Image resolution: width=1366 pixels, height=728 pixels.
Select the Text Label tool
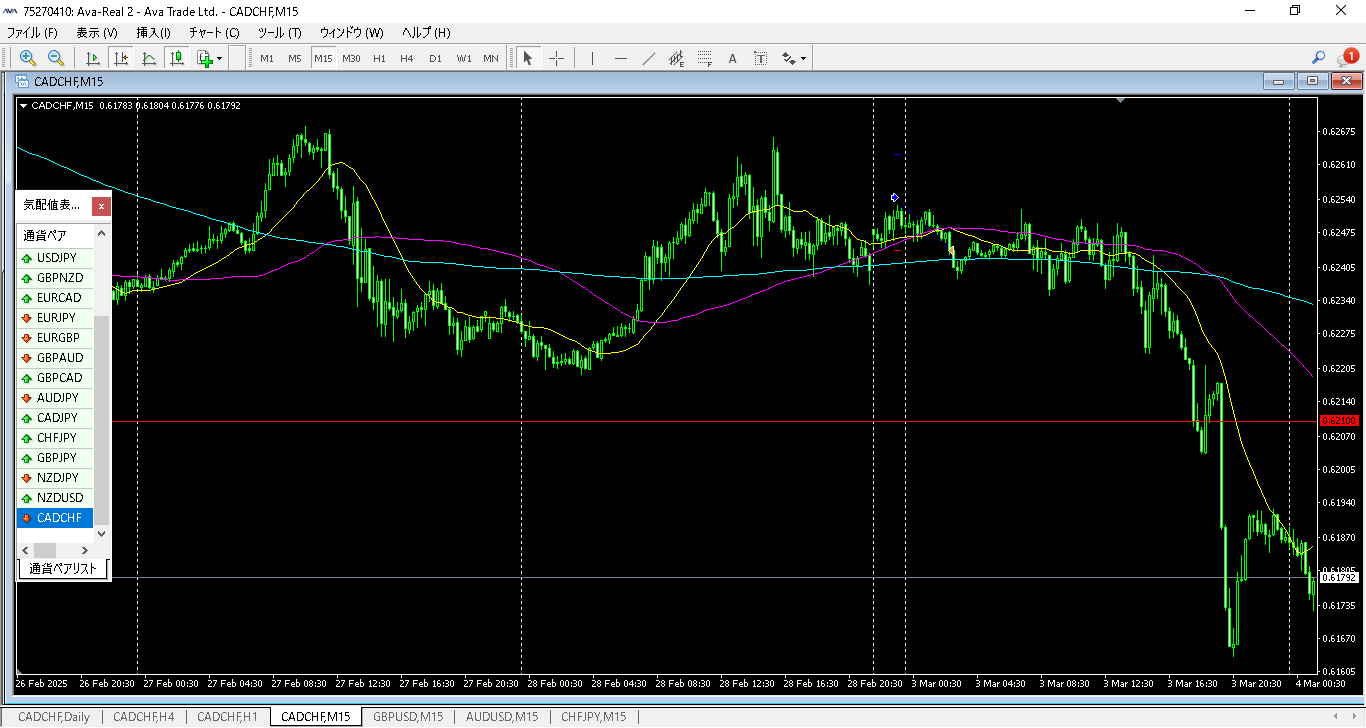click(x=760, y=58)
